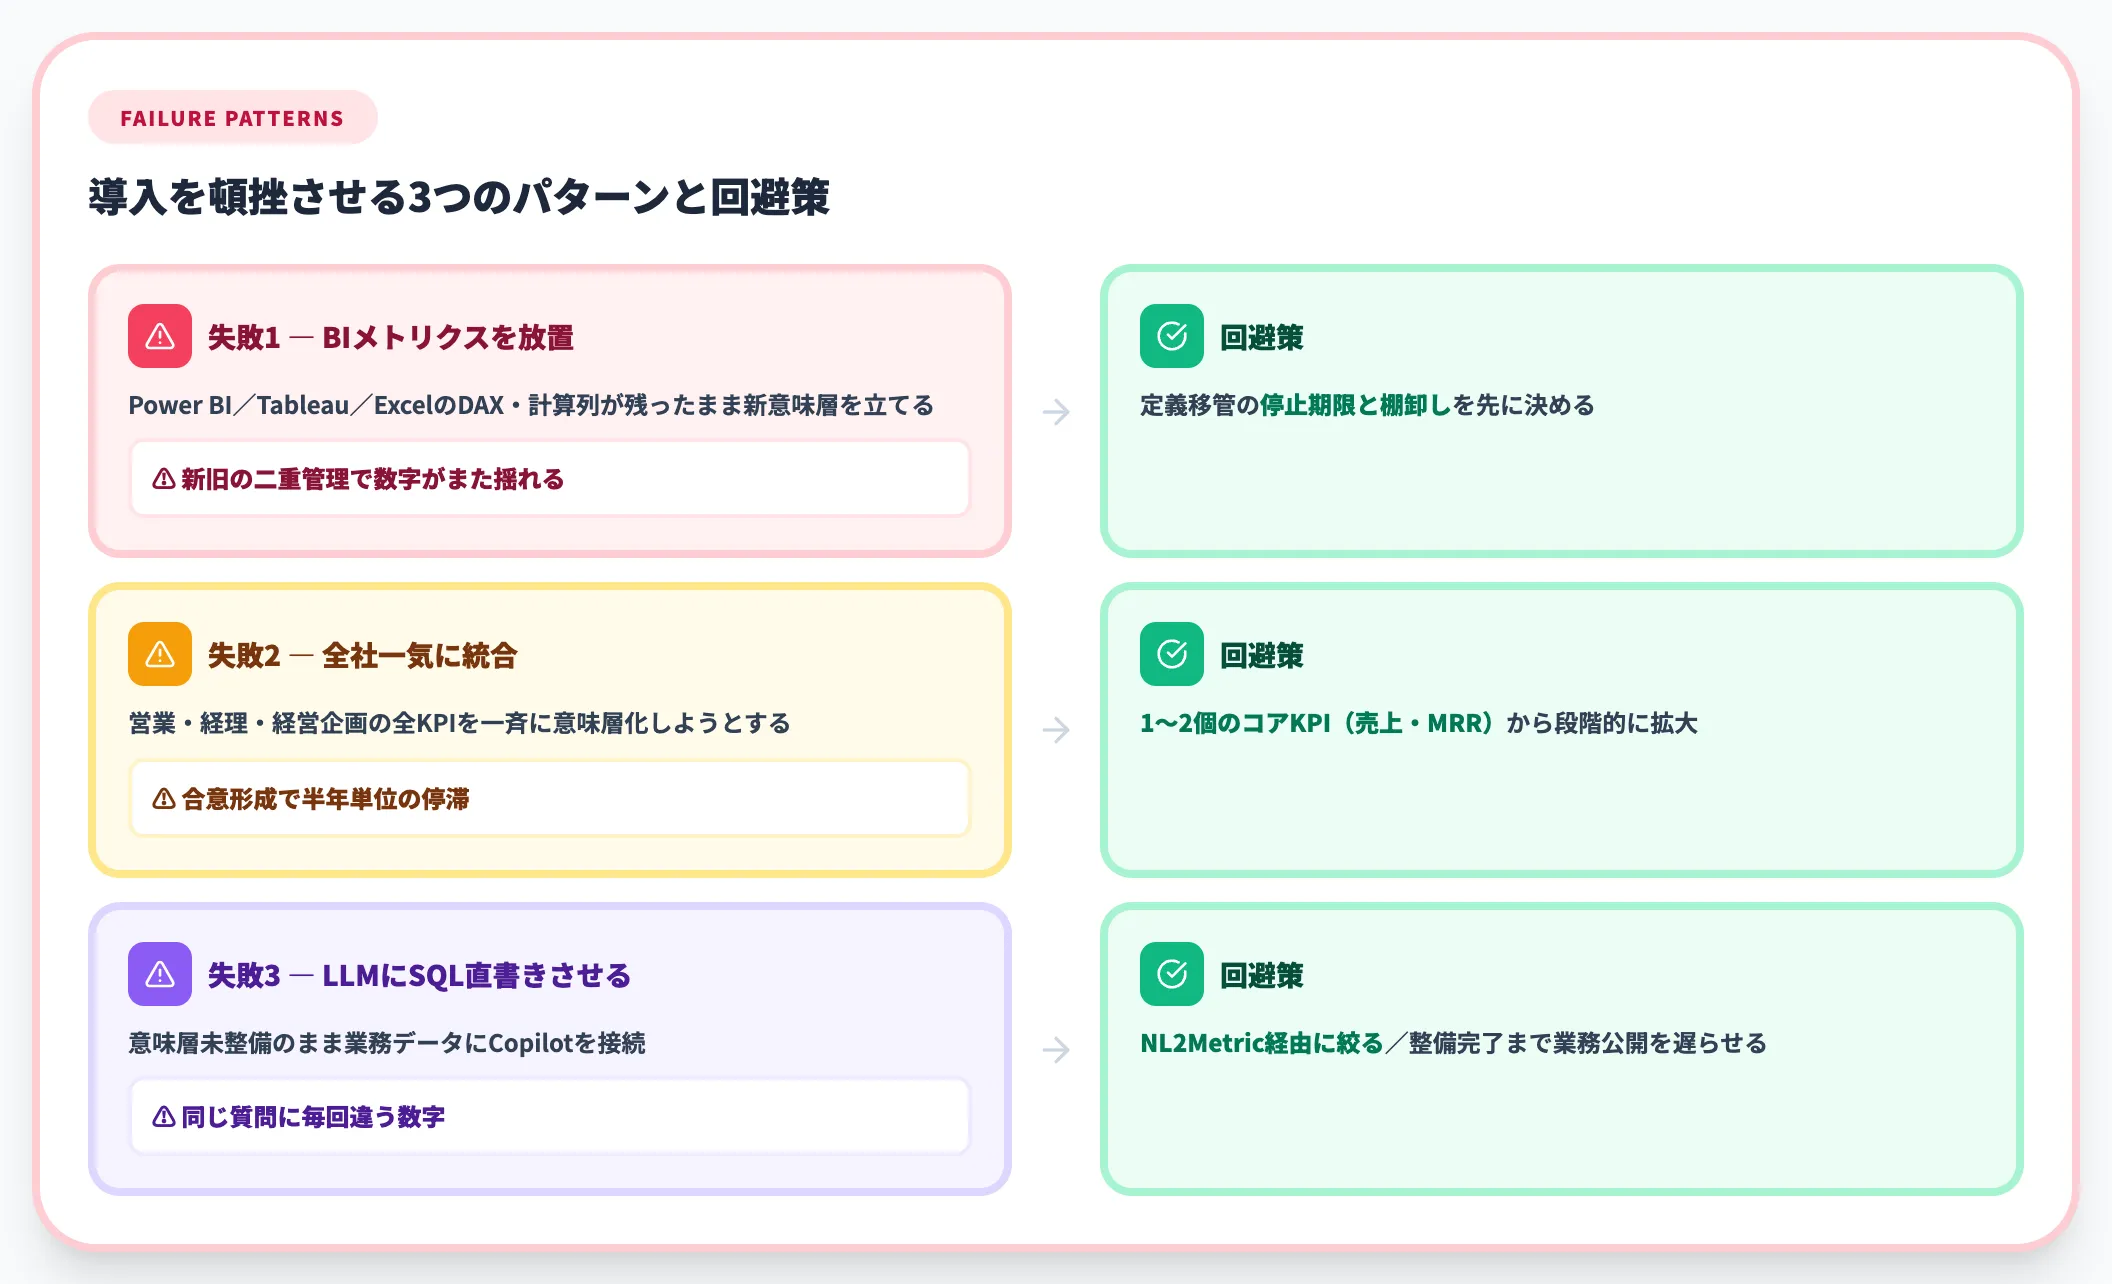Viewport: 2112px width, 1284px height.
Task: Click the arrow between 失敗3 and its 回避策
Action: tap(1056, 1048)
